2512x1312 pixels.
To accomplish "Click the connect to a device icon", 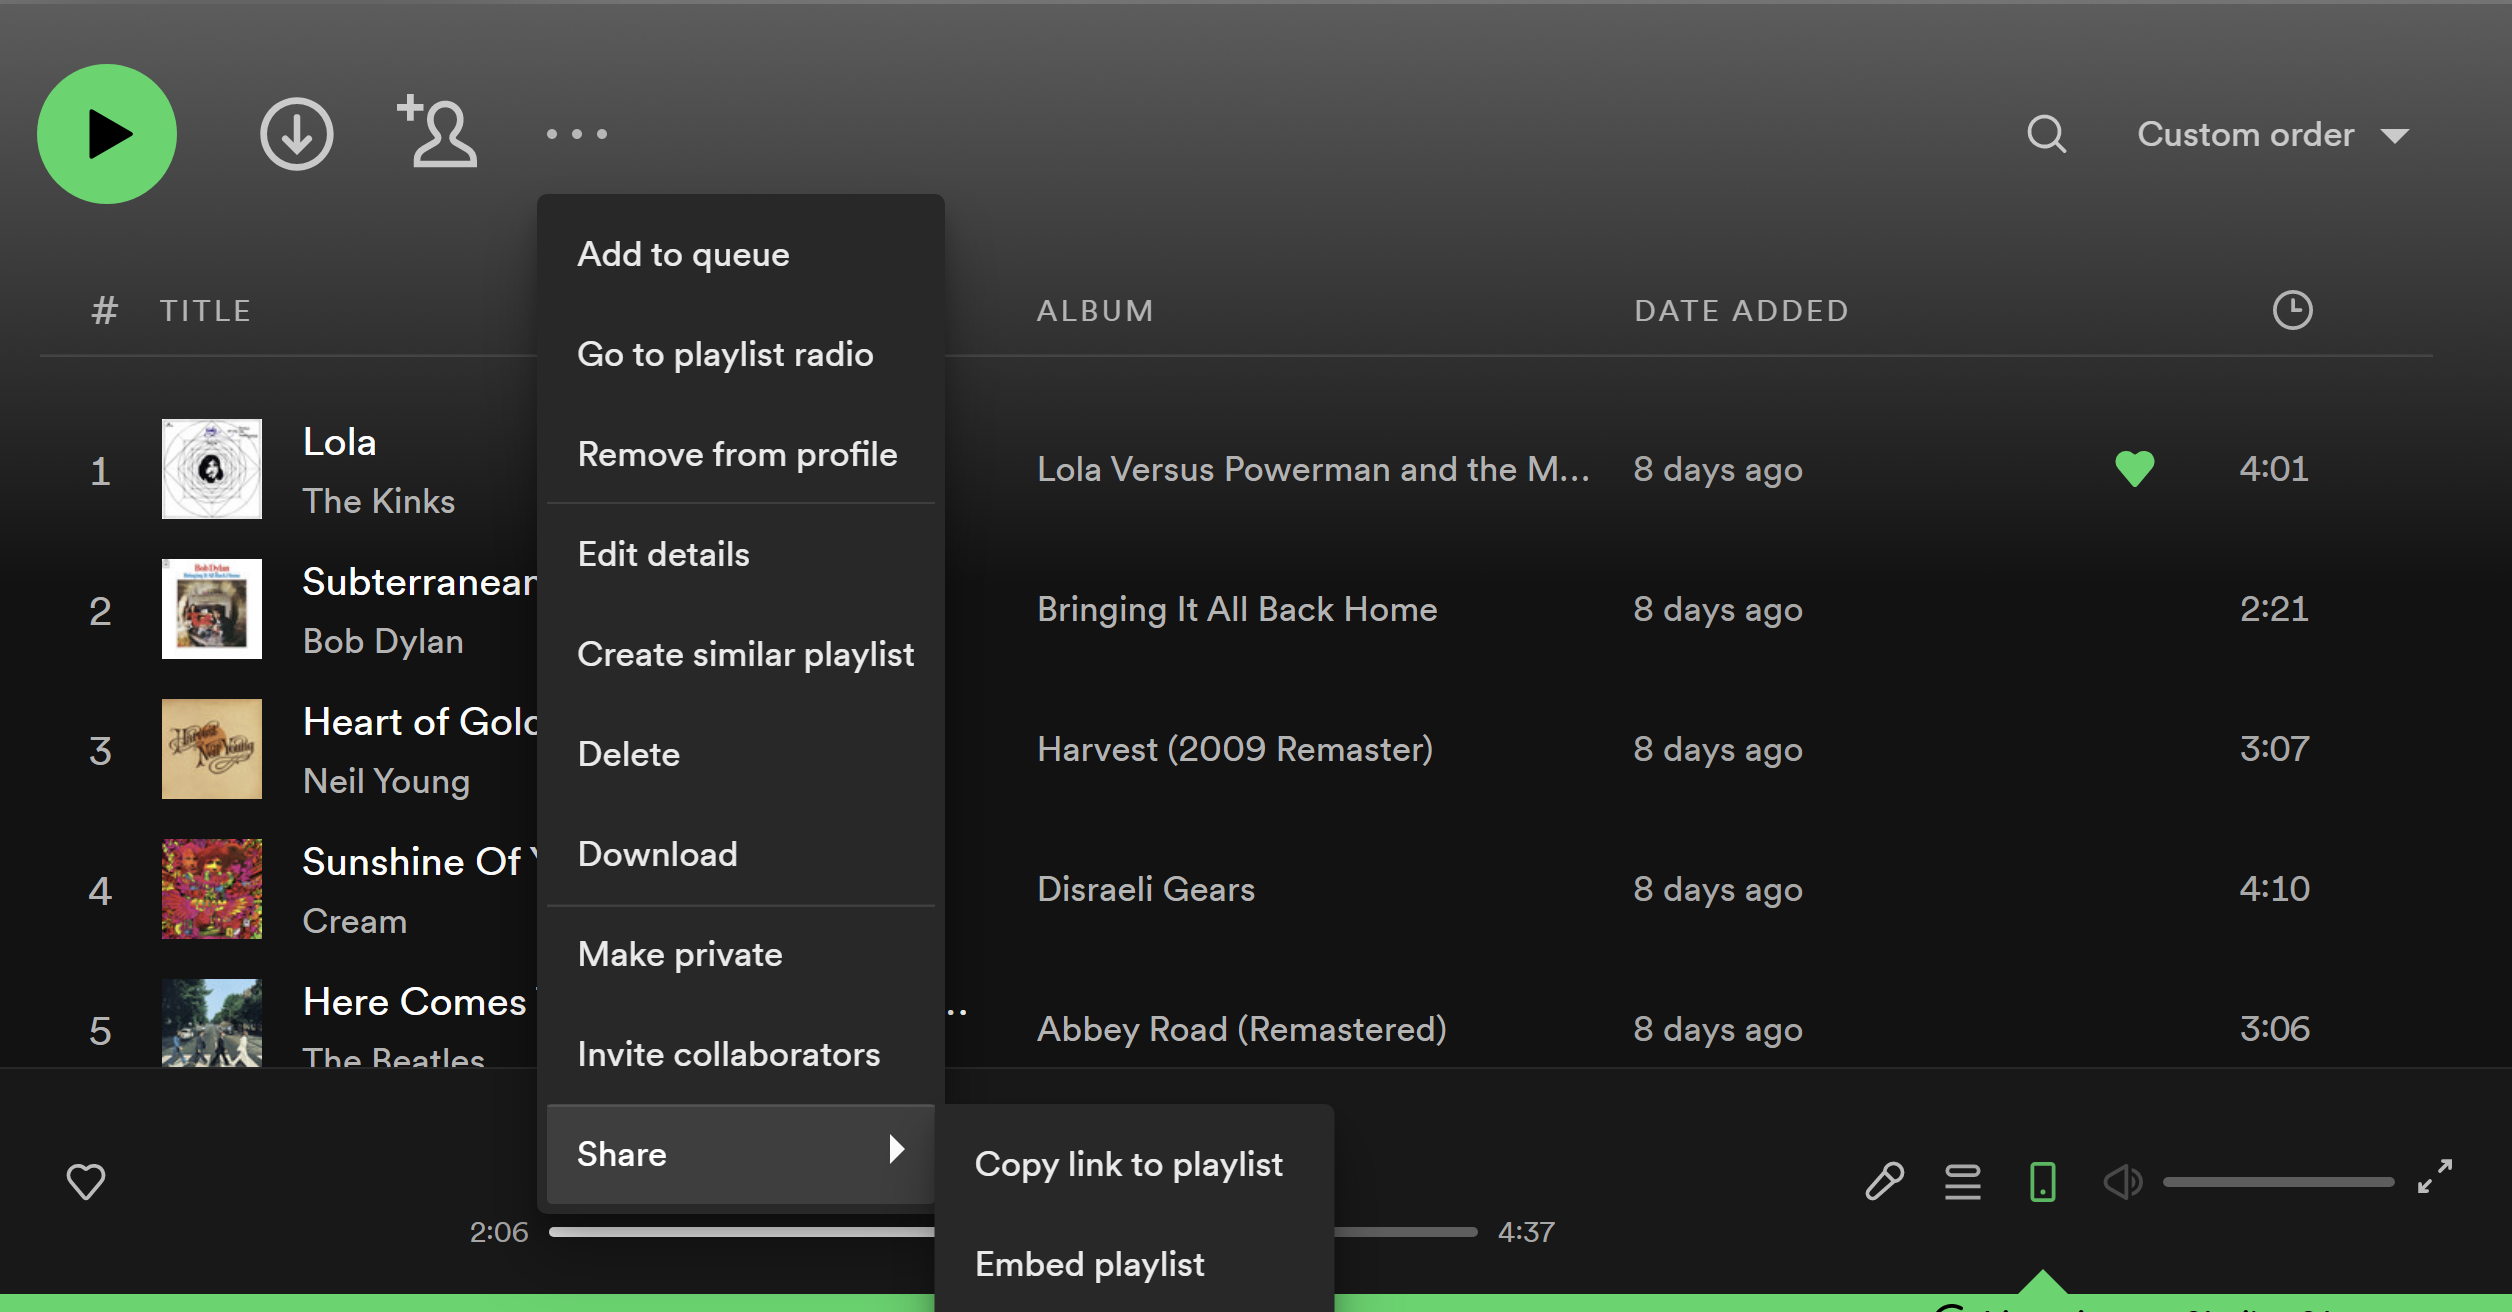I will tap(2042, 1181).
